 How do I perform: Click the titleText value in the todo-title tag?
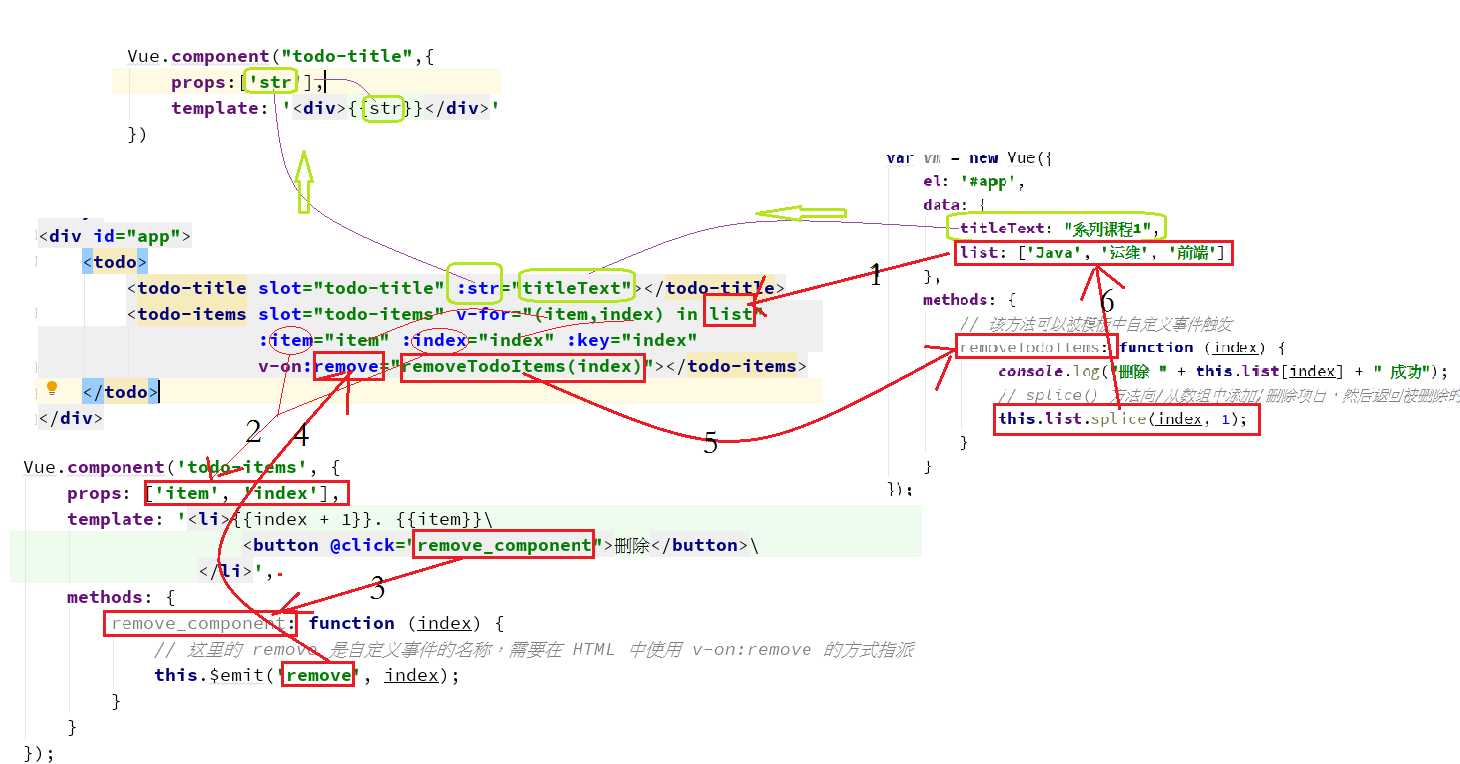(x=577, y=289)
